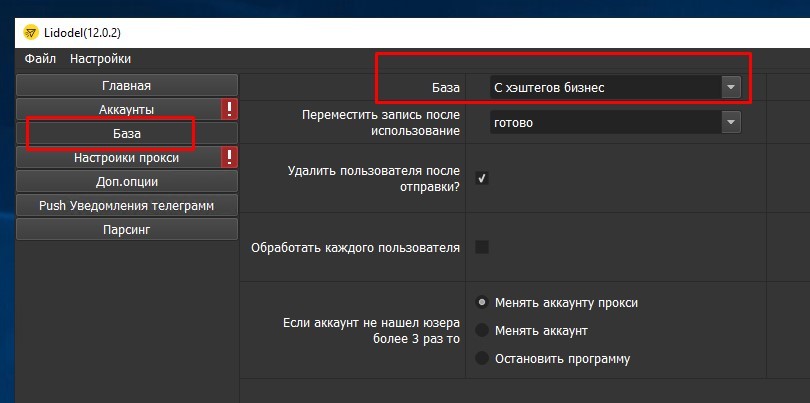Image resolution: width=810 pixels, height=403 pixels.
Task: Enable 'Обработать каждого пользователя' checkbox
Action: 481,247
